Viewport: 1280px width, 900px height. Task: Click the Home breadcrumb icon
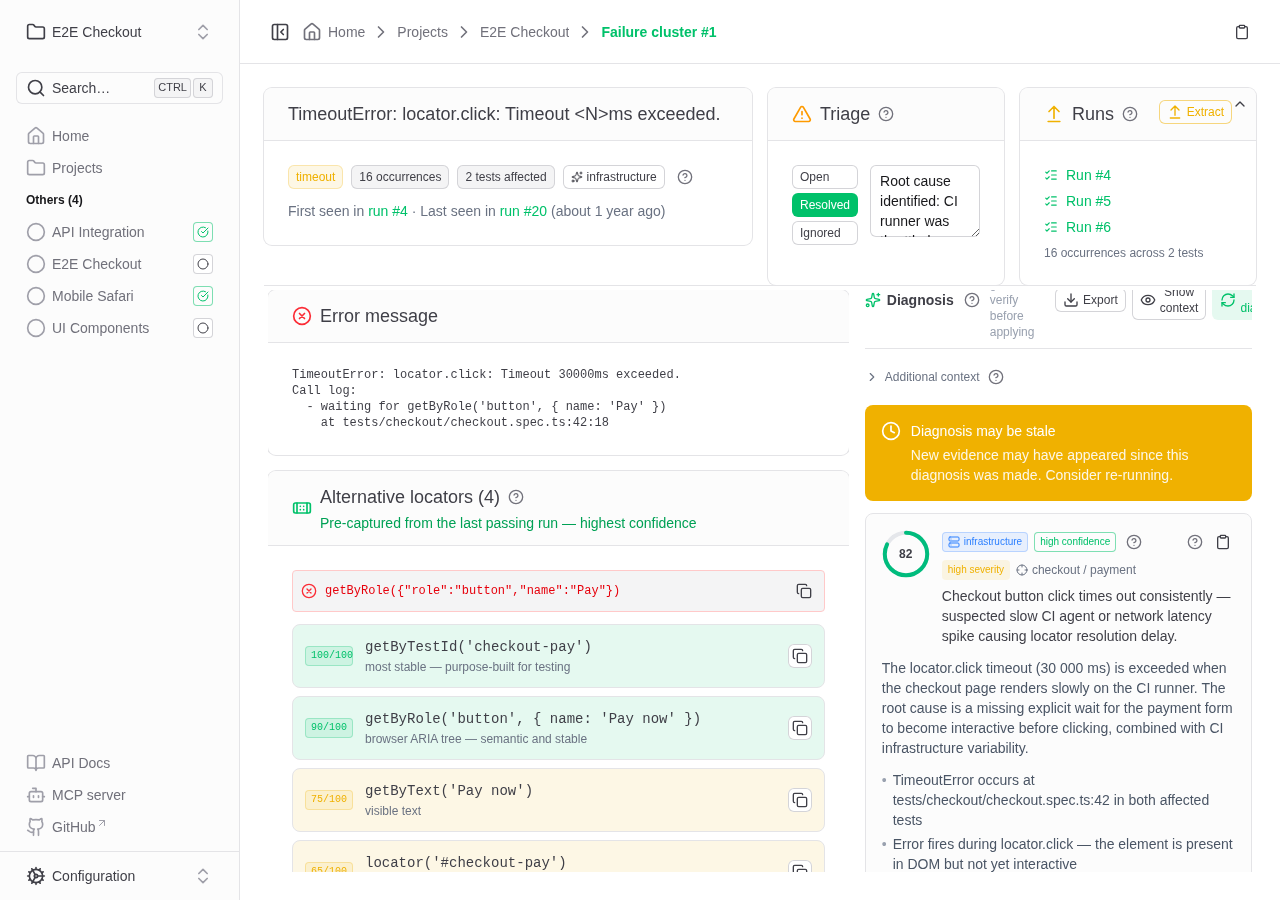point(312,32)
